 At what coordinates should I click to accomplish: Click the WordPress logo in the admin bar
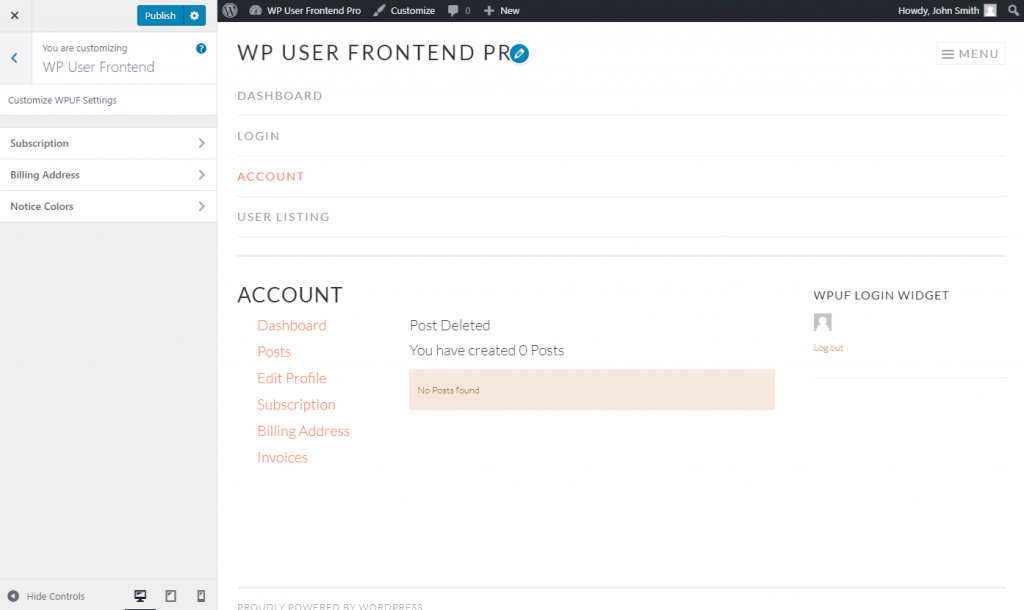click(229, 10)
